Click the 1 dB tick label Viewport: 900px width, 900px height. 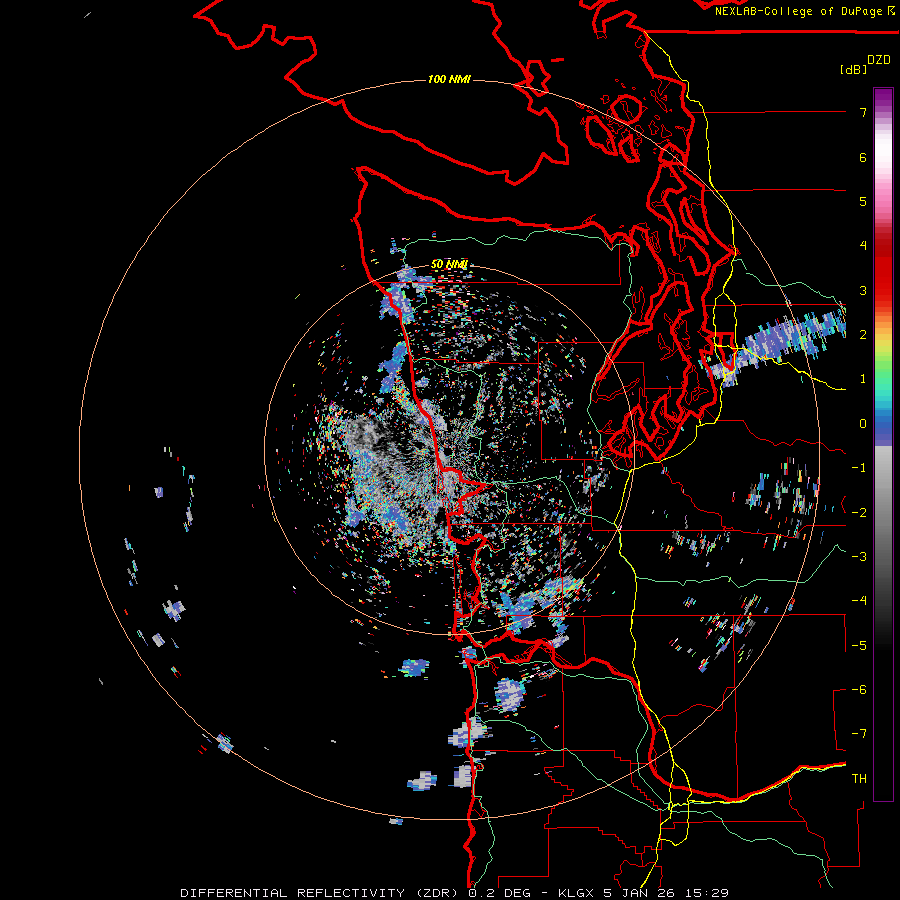[863, 379]
